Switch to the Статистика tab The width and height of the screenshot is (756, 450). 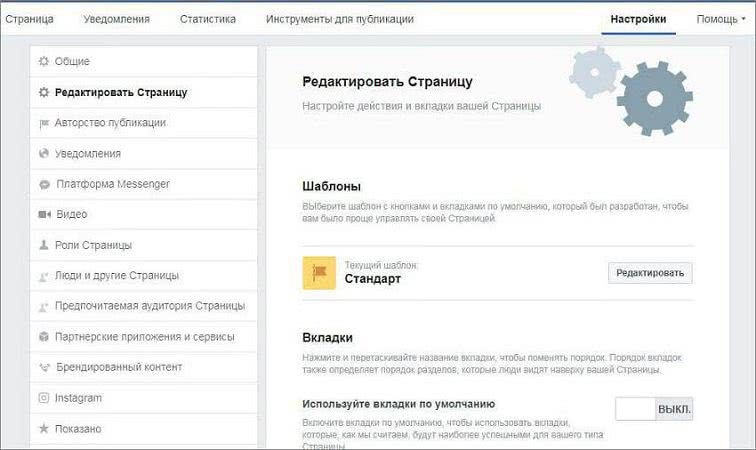pyautogui.click(x=208, y=19)
